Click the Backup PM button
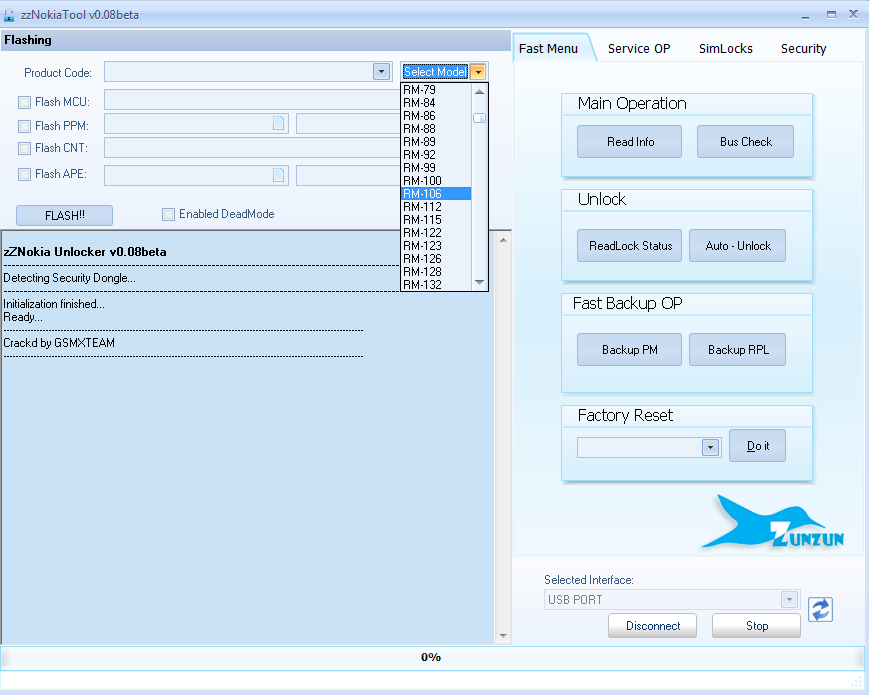 (630, 350)
